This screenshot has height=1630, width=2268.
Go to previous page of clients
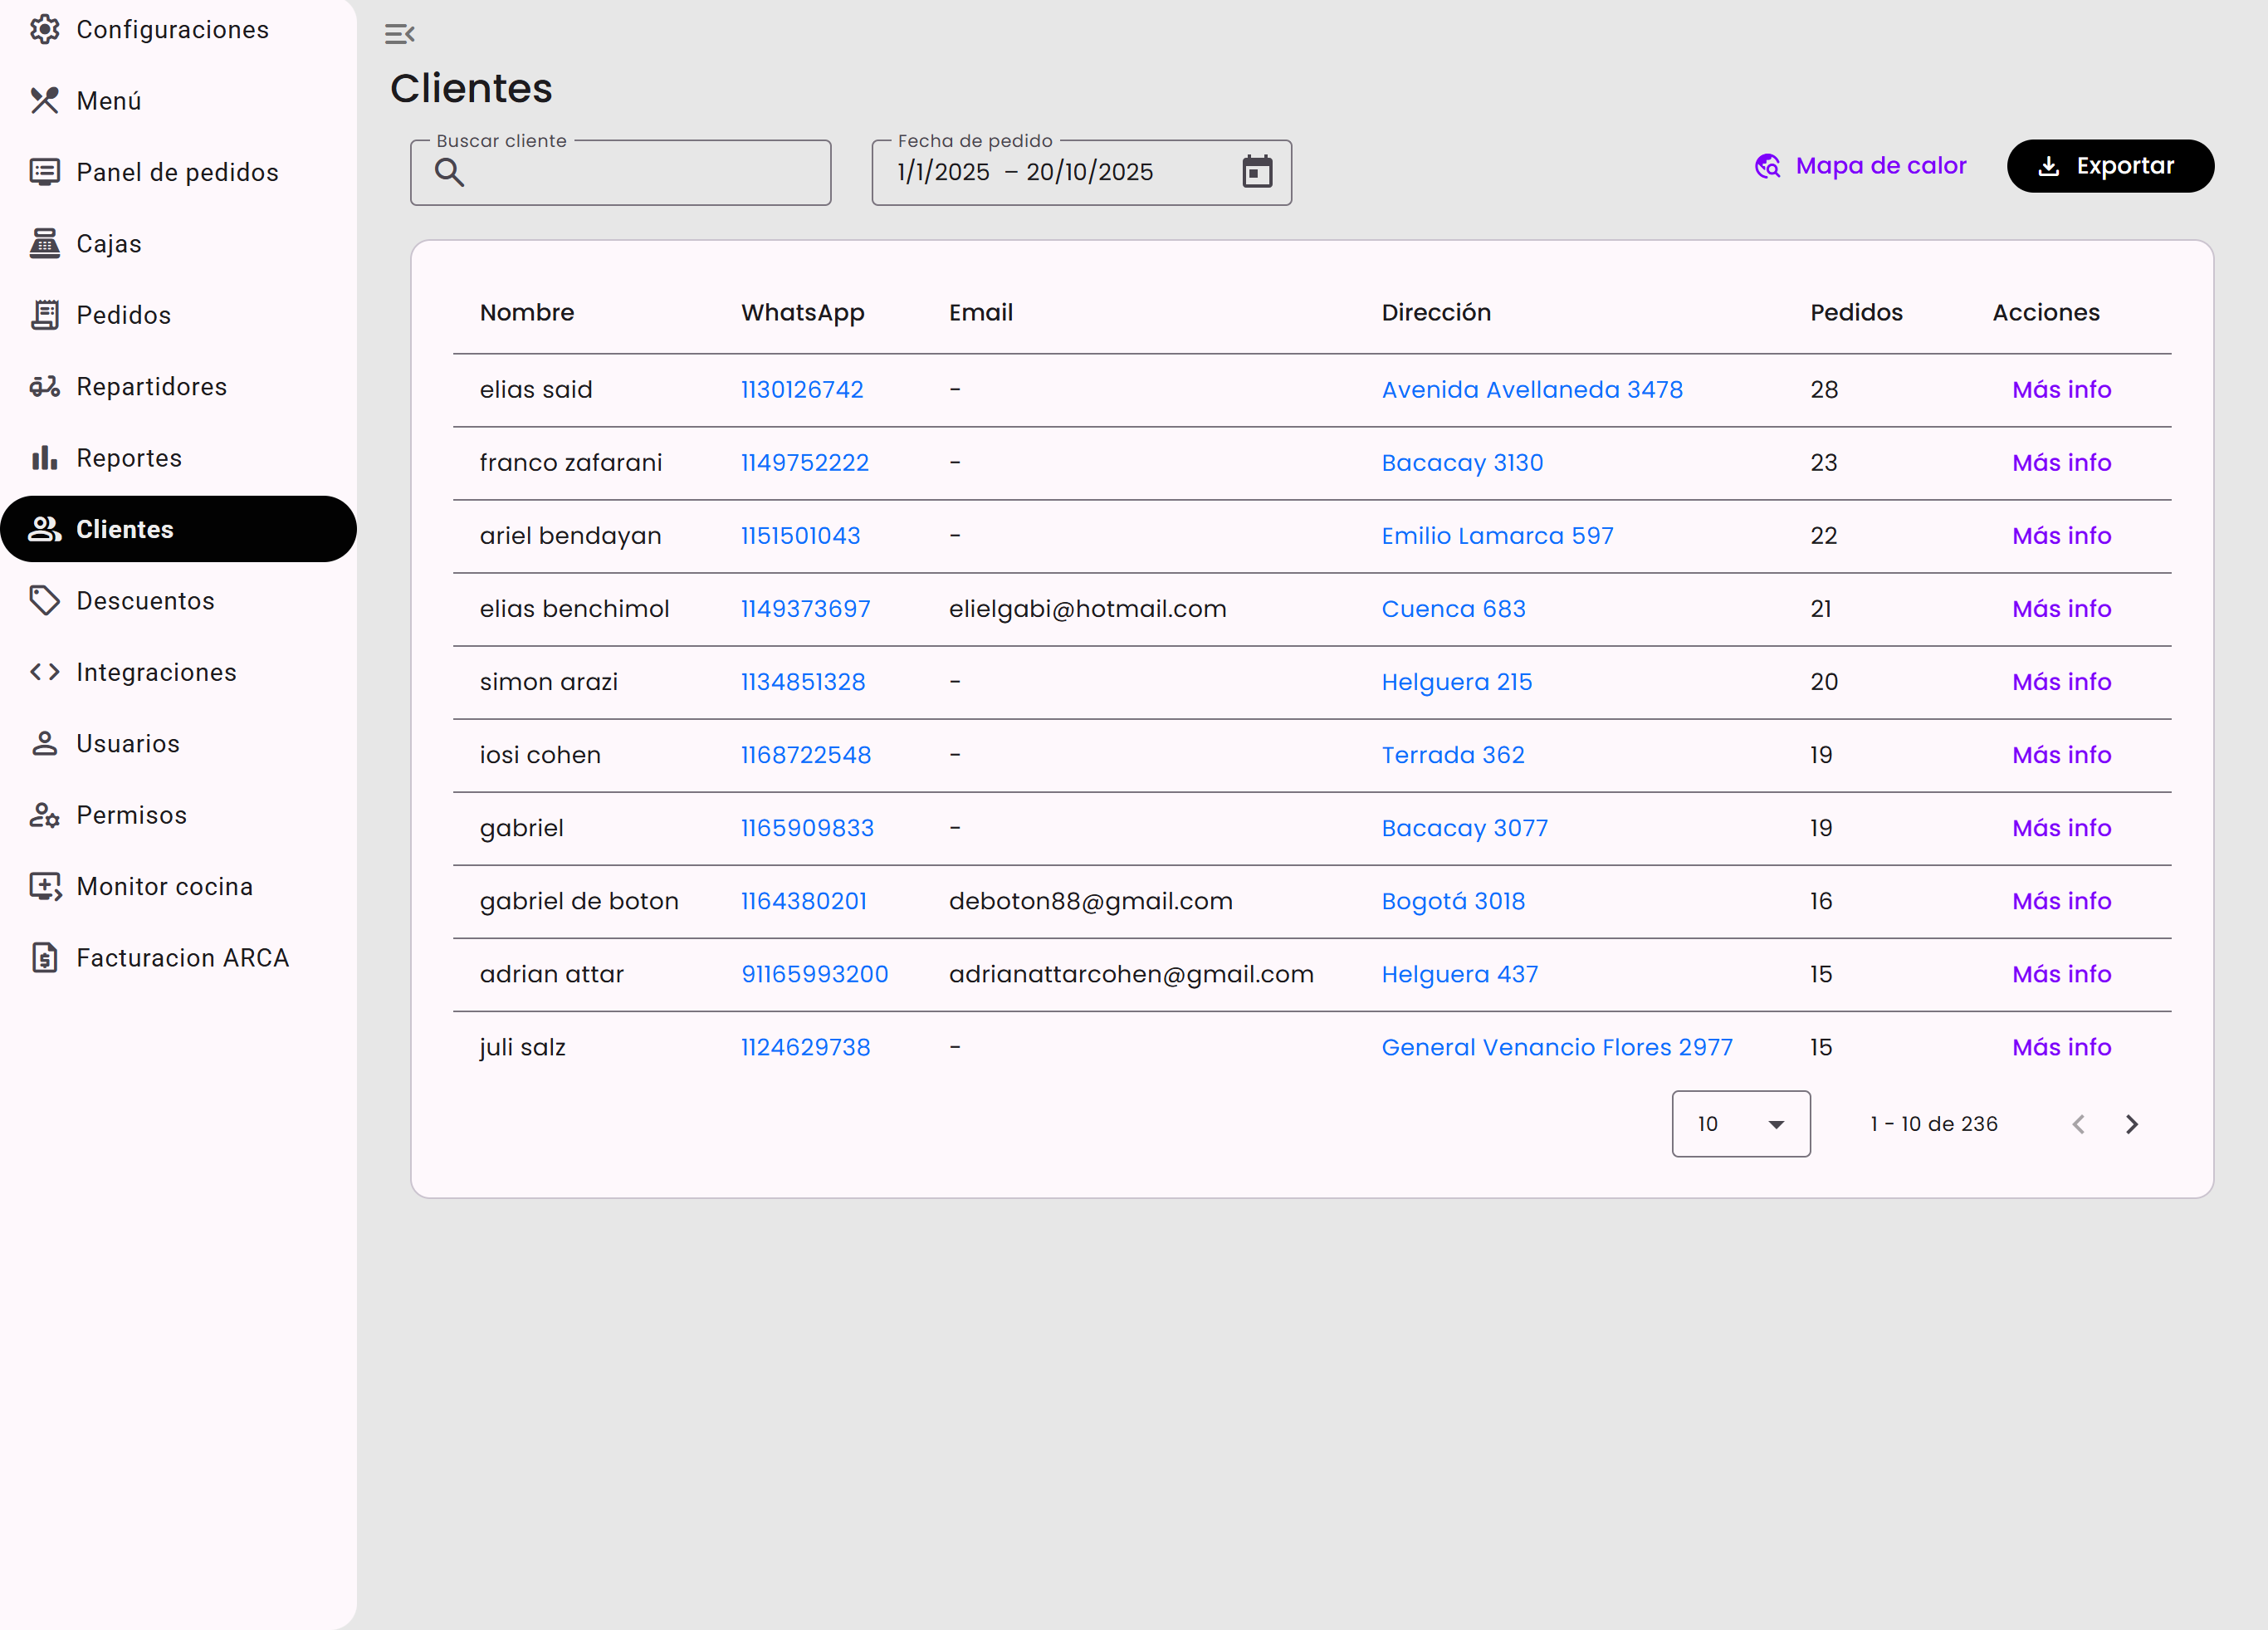click(x=2078, y=1124)
